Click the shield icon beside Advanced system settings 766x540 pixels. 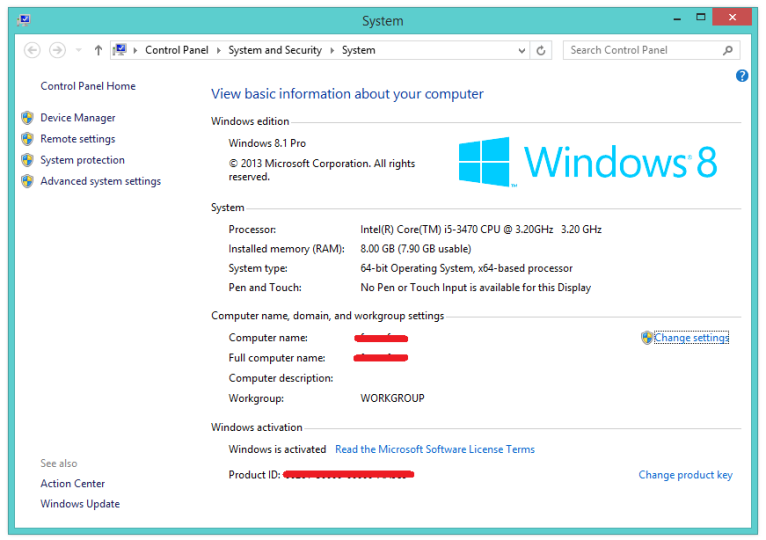[x=27, y=181]
